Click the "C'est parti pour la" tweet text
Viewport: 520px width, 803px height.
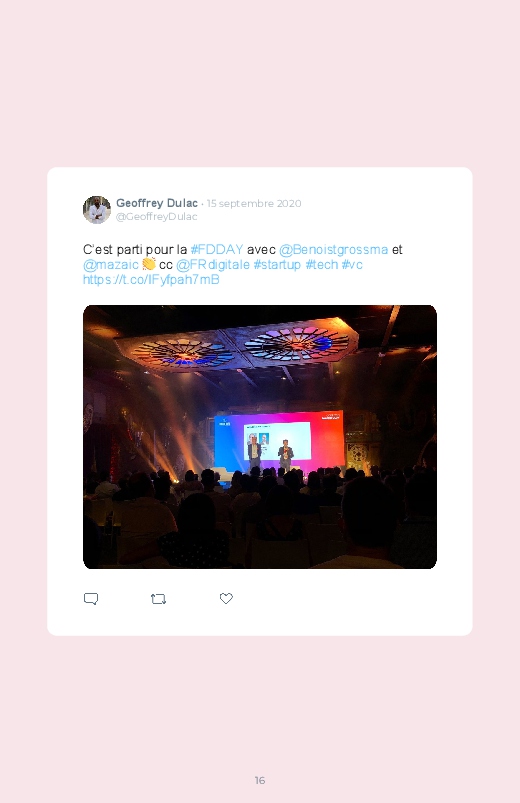(x=135, y=249)
